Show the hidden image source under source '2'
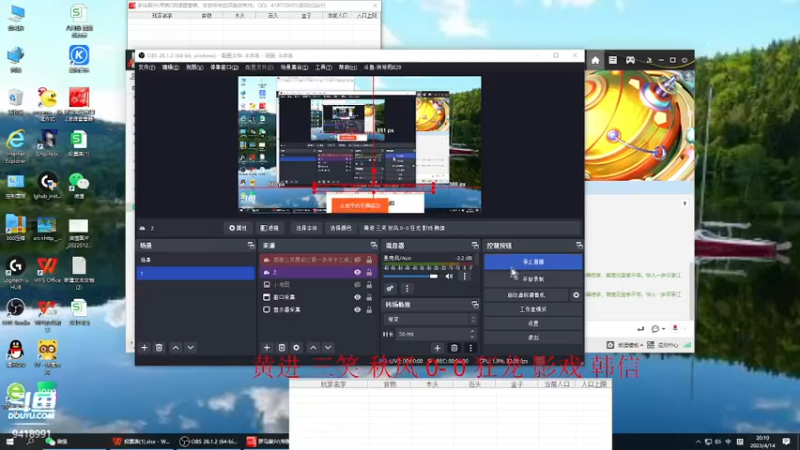 point(358,285)
